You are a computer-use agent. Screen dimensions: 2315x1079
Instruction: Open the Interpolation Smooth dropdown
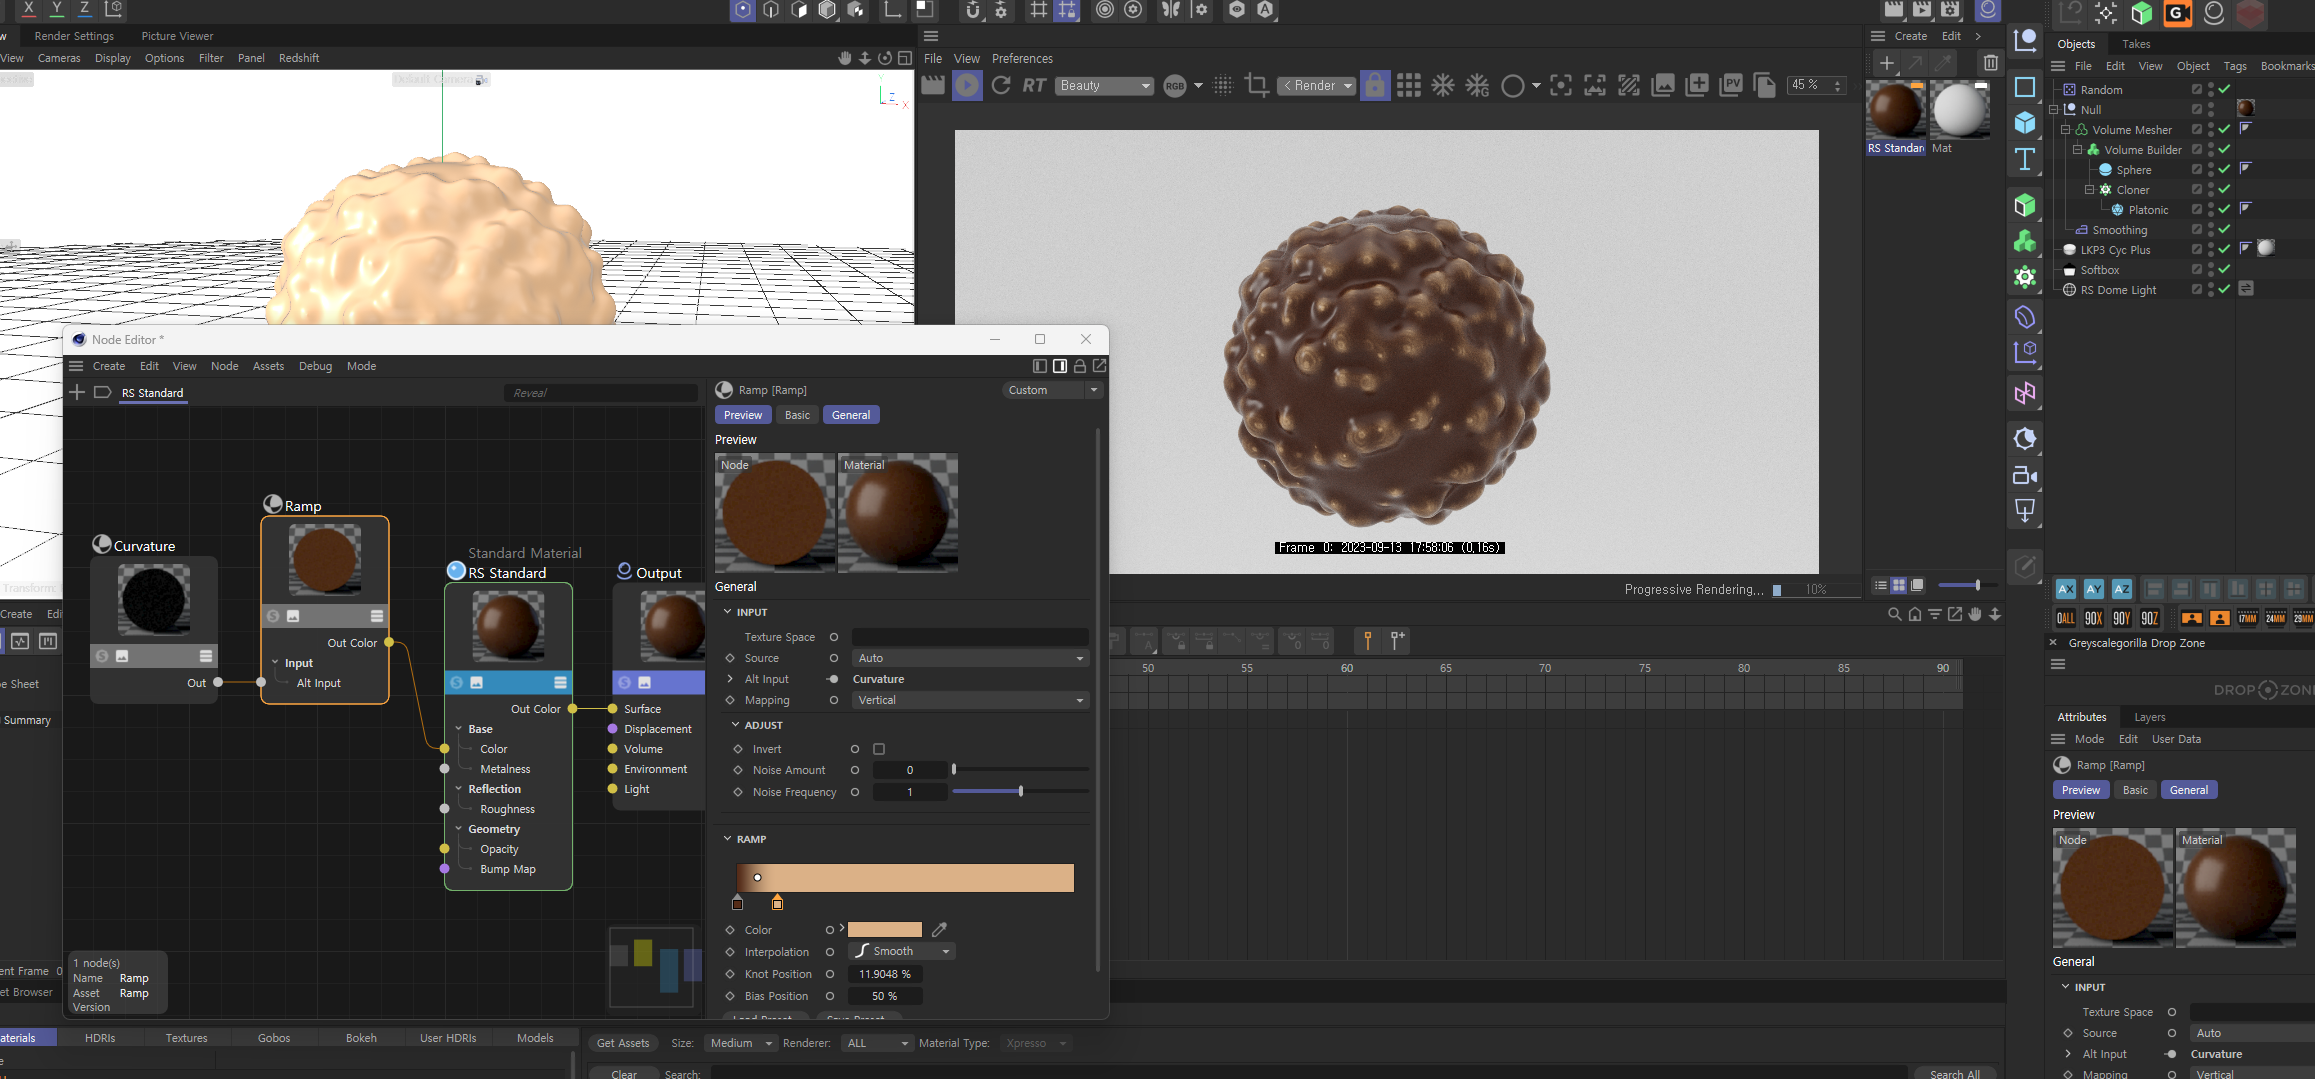coord(902,951)
